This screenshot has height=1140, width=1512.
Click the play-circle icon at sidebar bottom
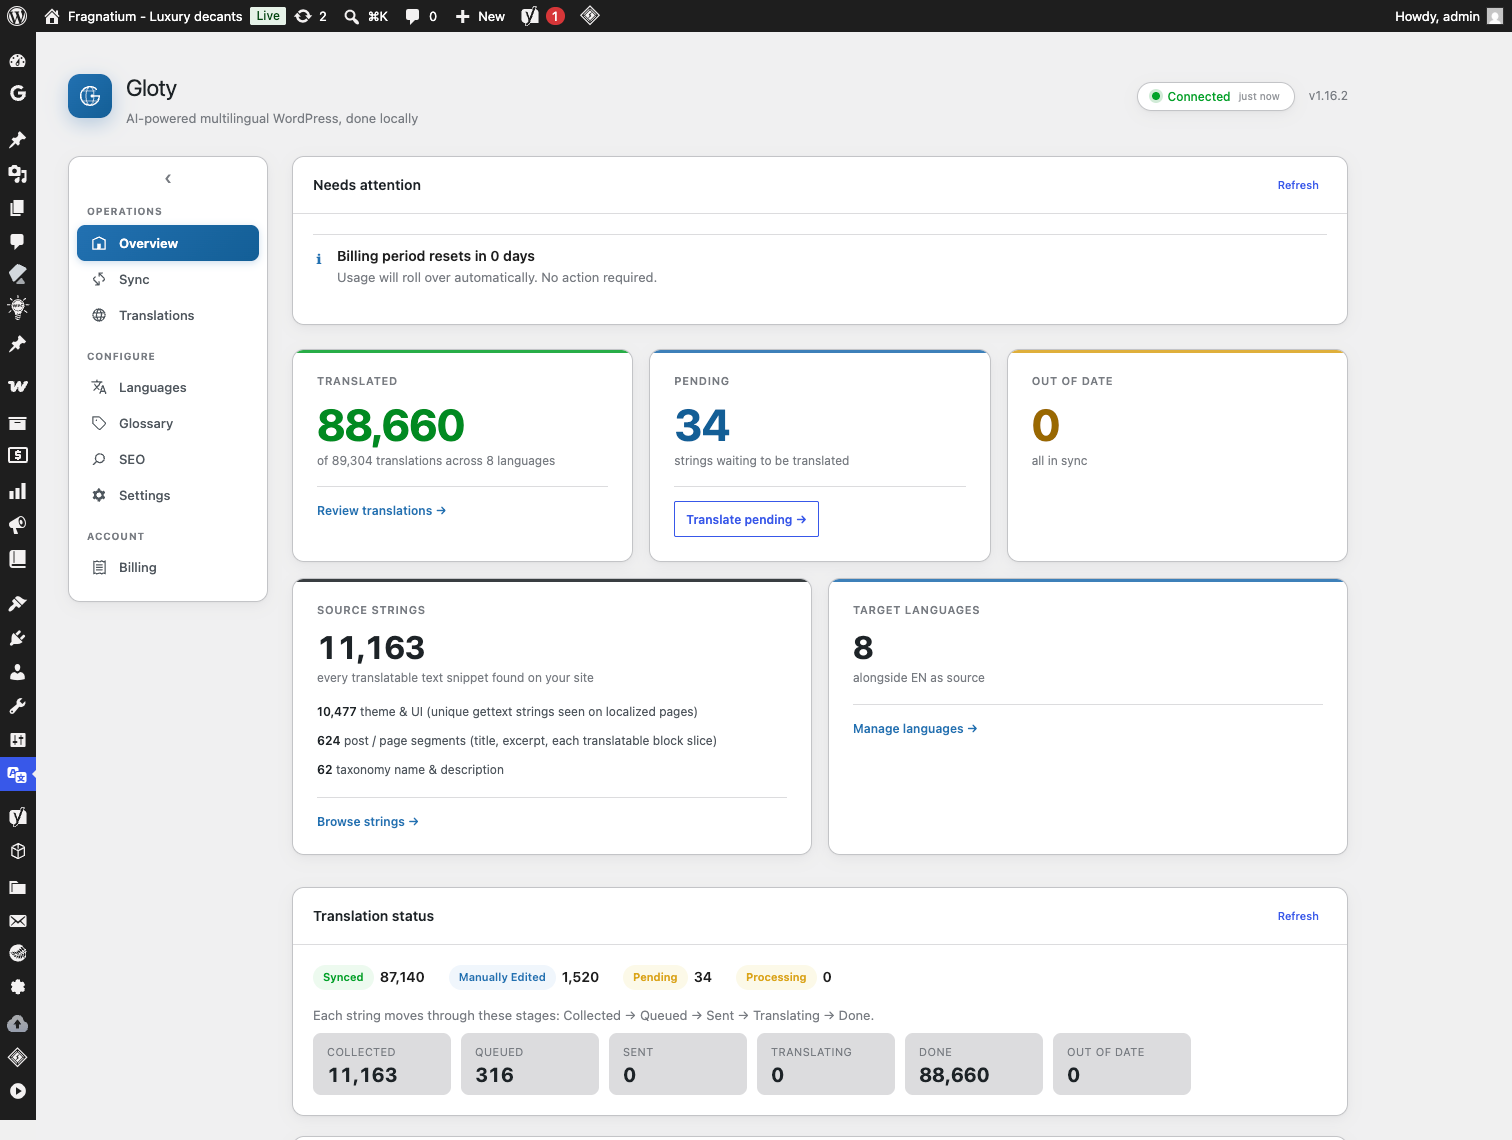pos(17,1091)
